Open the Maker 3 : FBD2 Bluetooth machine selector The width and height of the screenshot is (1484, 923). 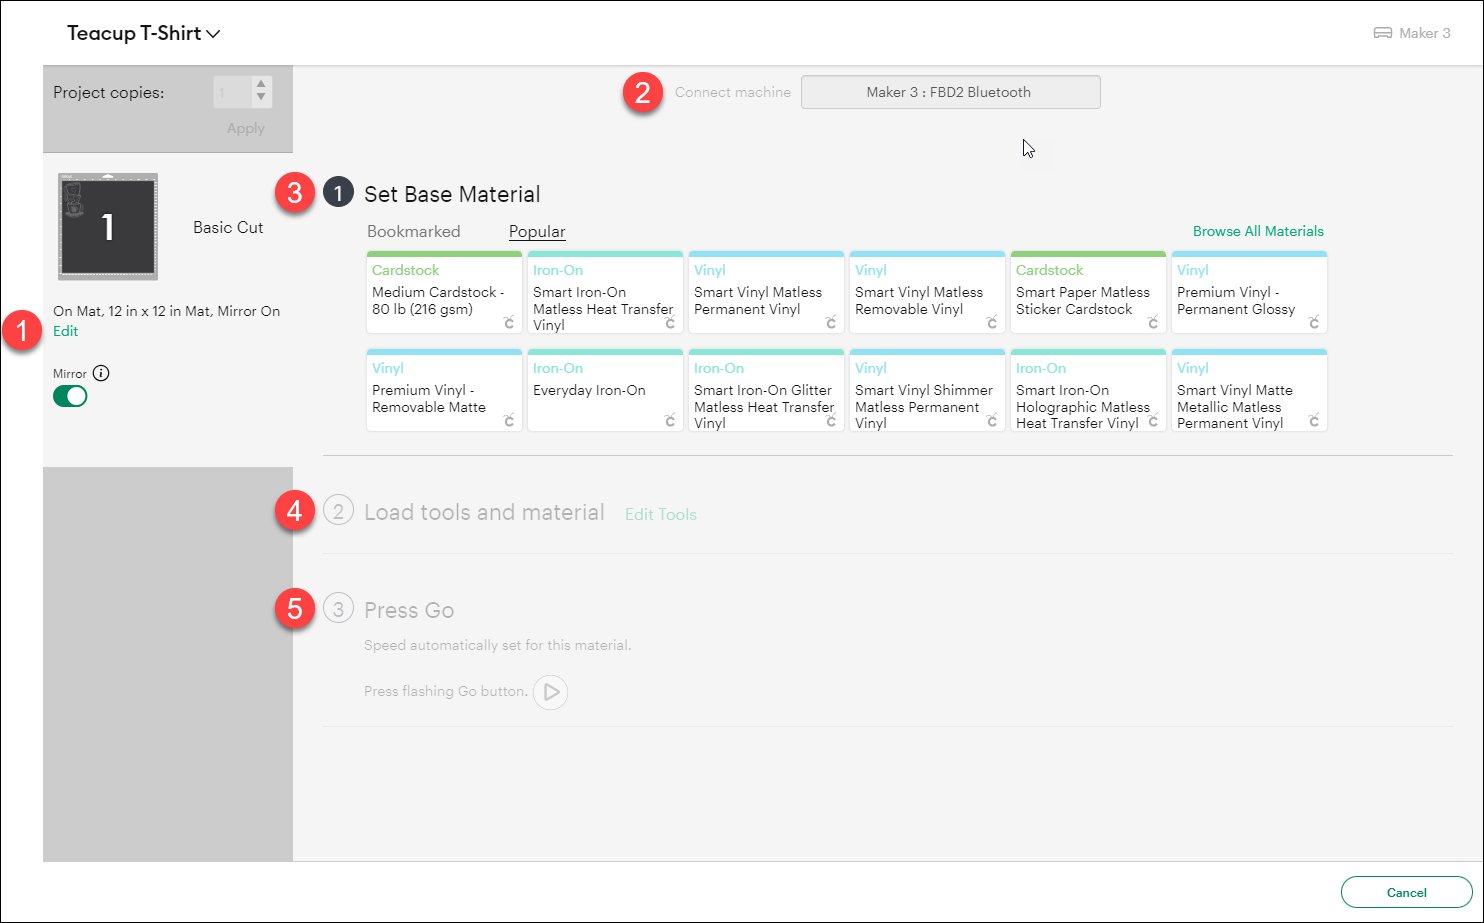(950, 92)
